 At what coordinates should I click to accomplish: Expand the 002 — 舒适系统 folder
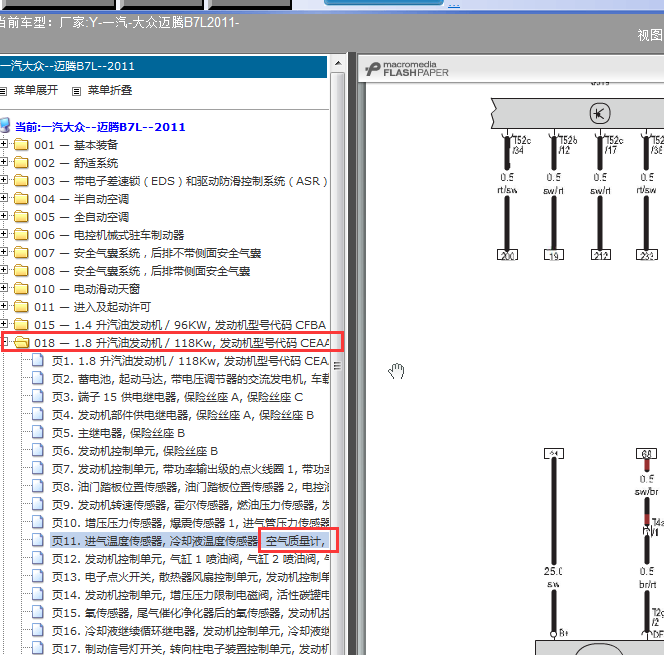click(x=3, y=162)
